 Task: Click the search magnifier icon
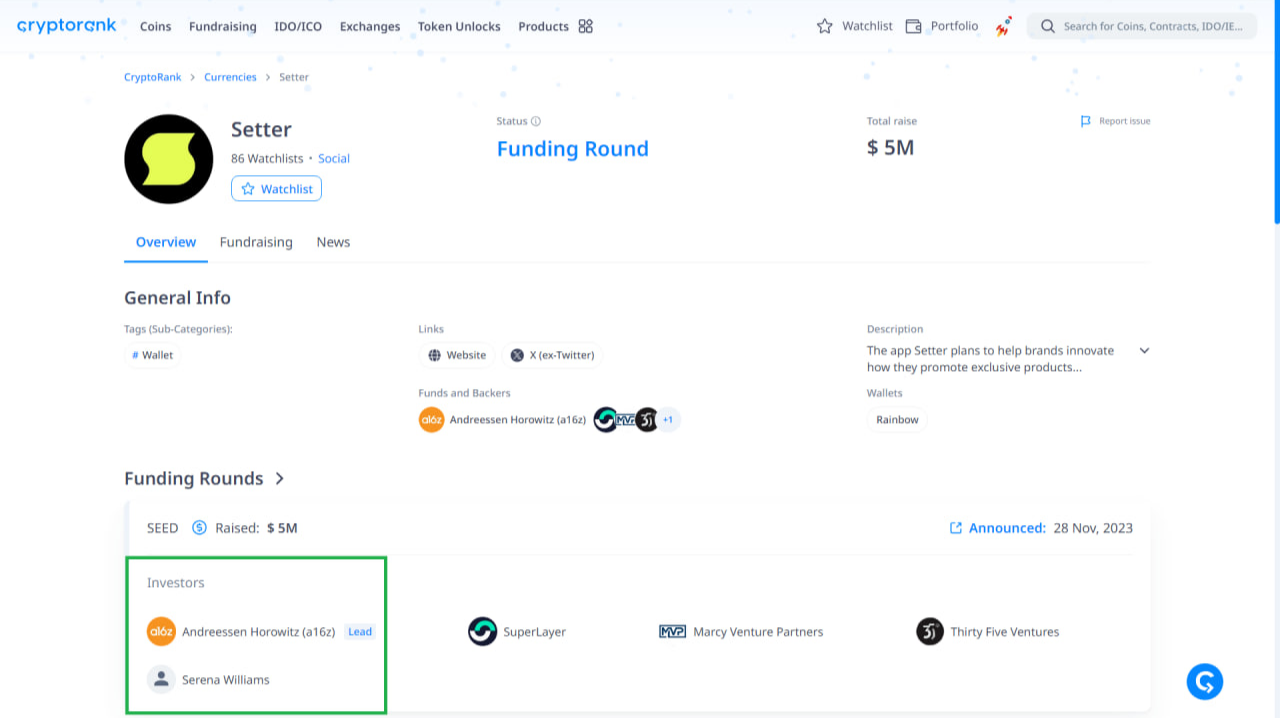point(1048,26)
